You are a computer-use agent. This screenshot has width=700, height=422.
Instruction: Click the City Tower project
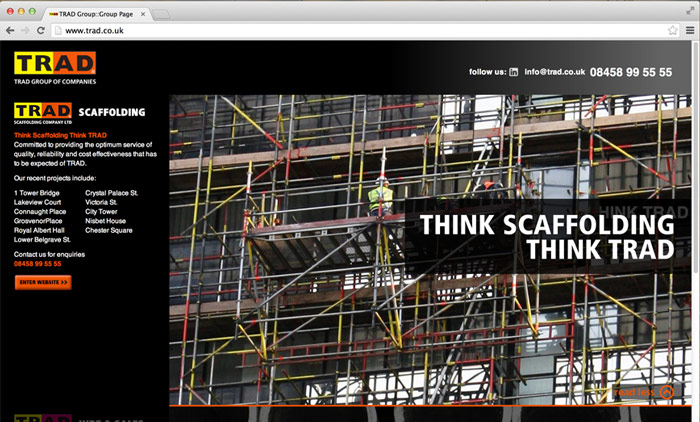point(101,212)
